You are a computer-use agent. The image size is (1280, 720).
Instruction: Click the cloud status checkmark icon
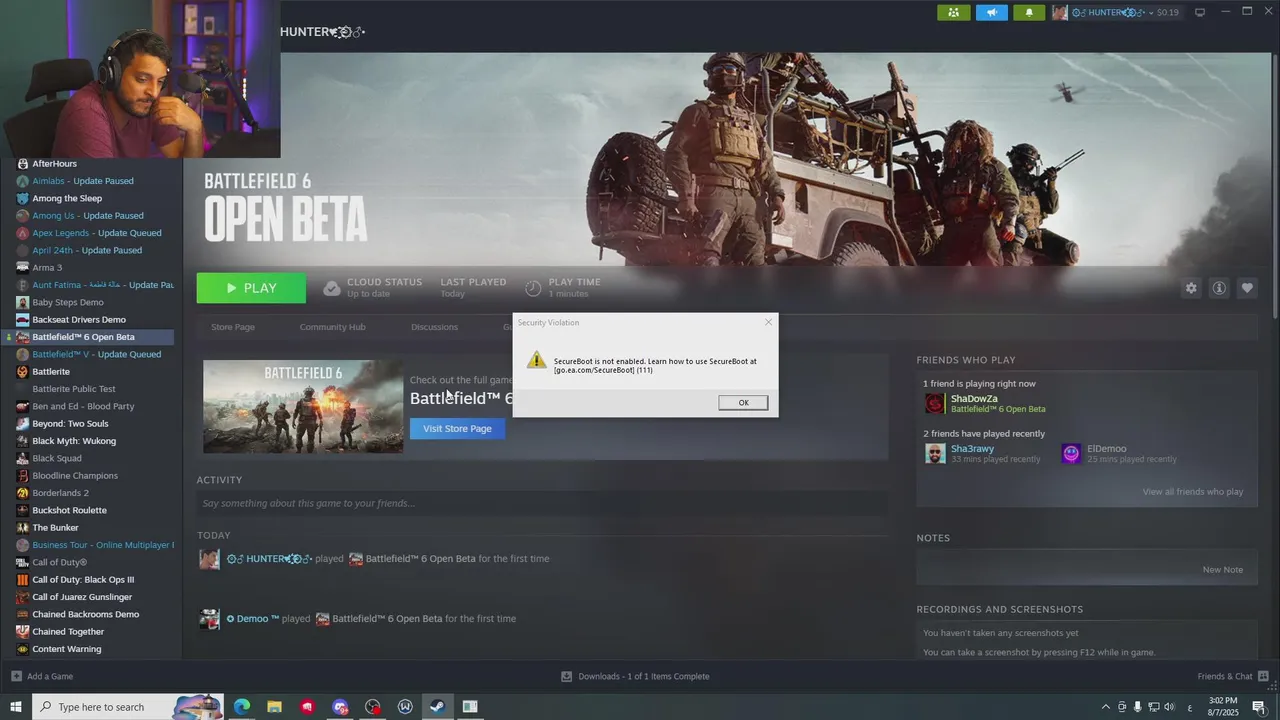click(x=332, y=288)
